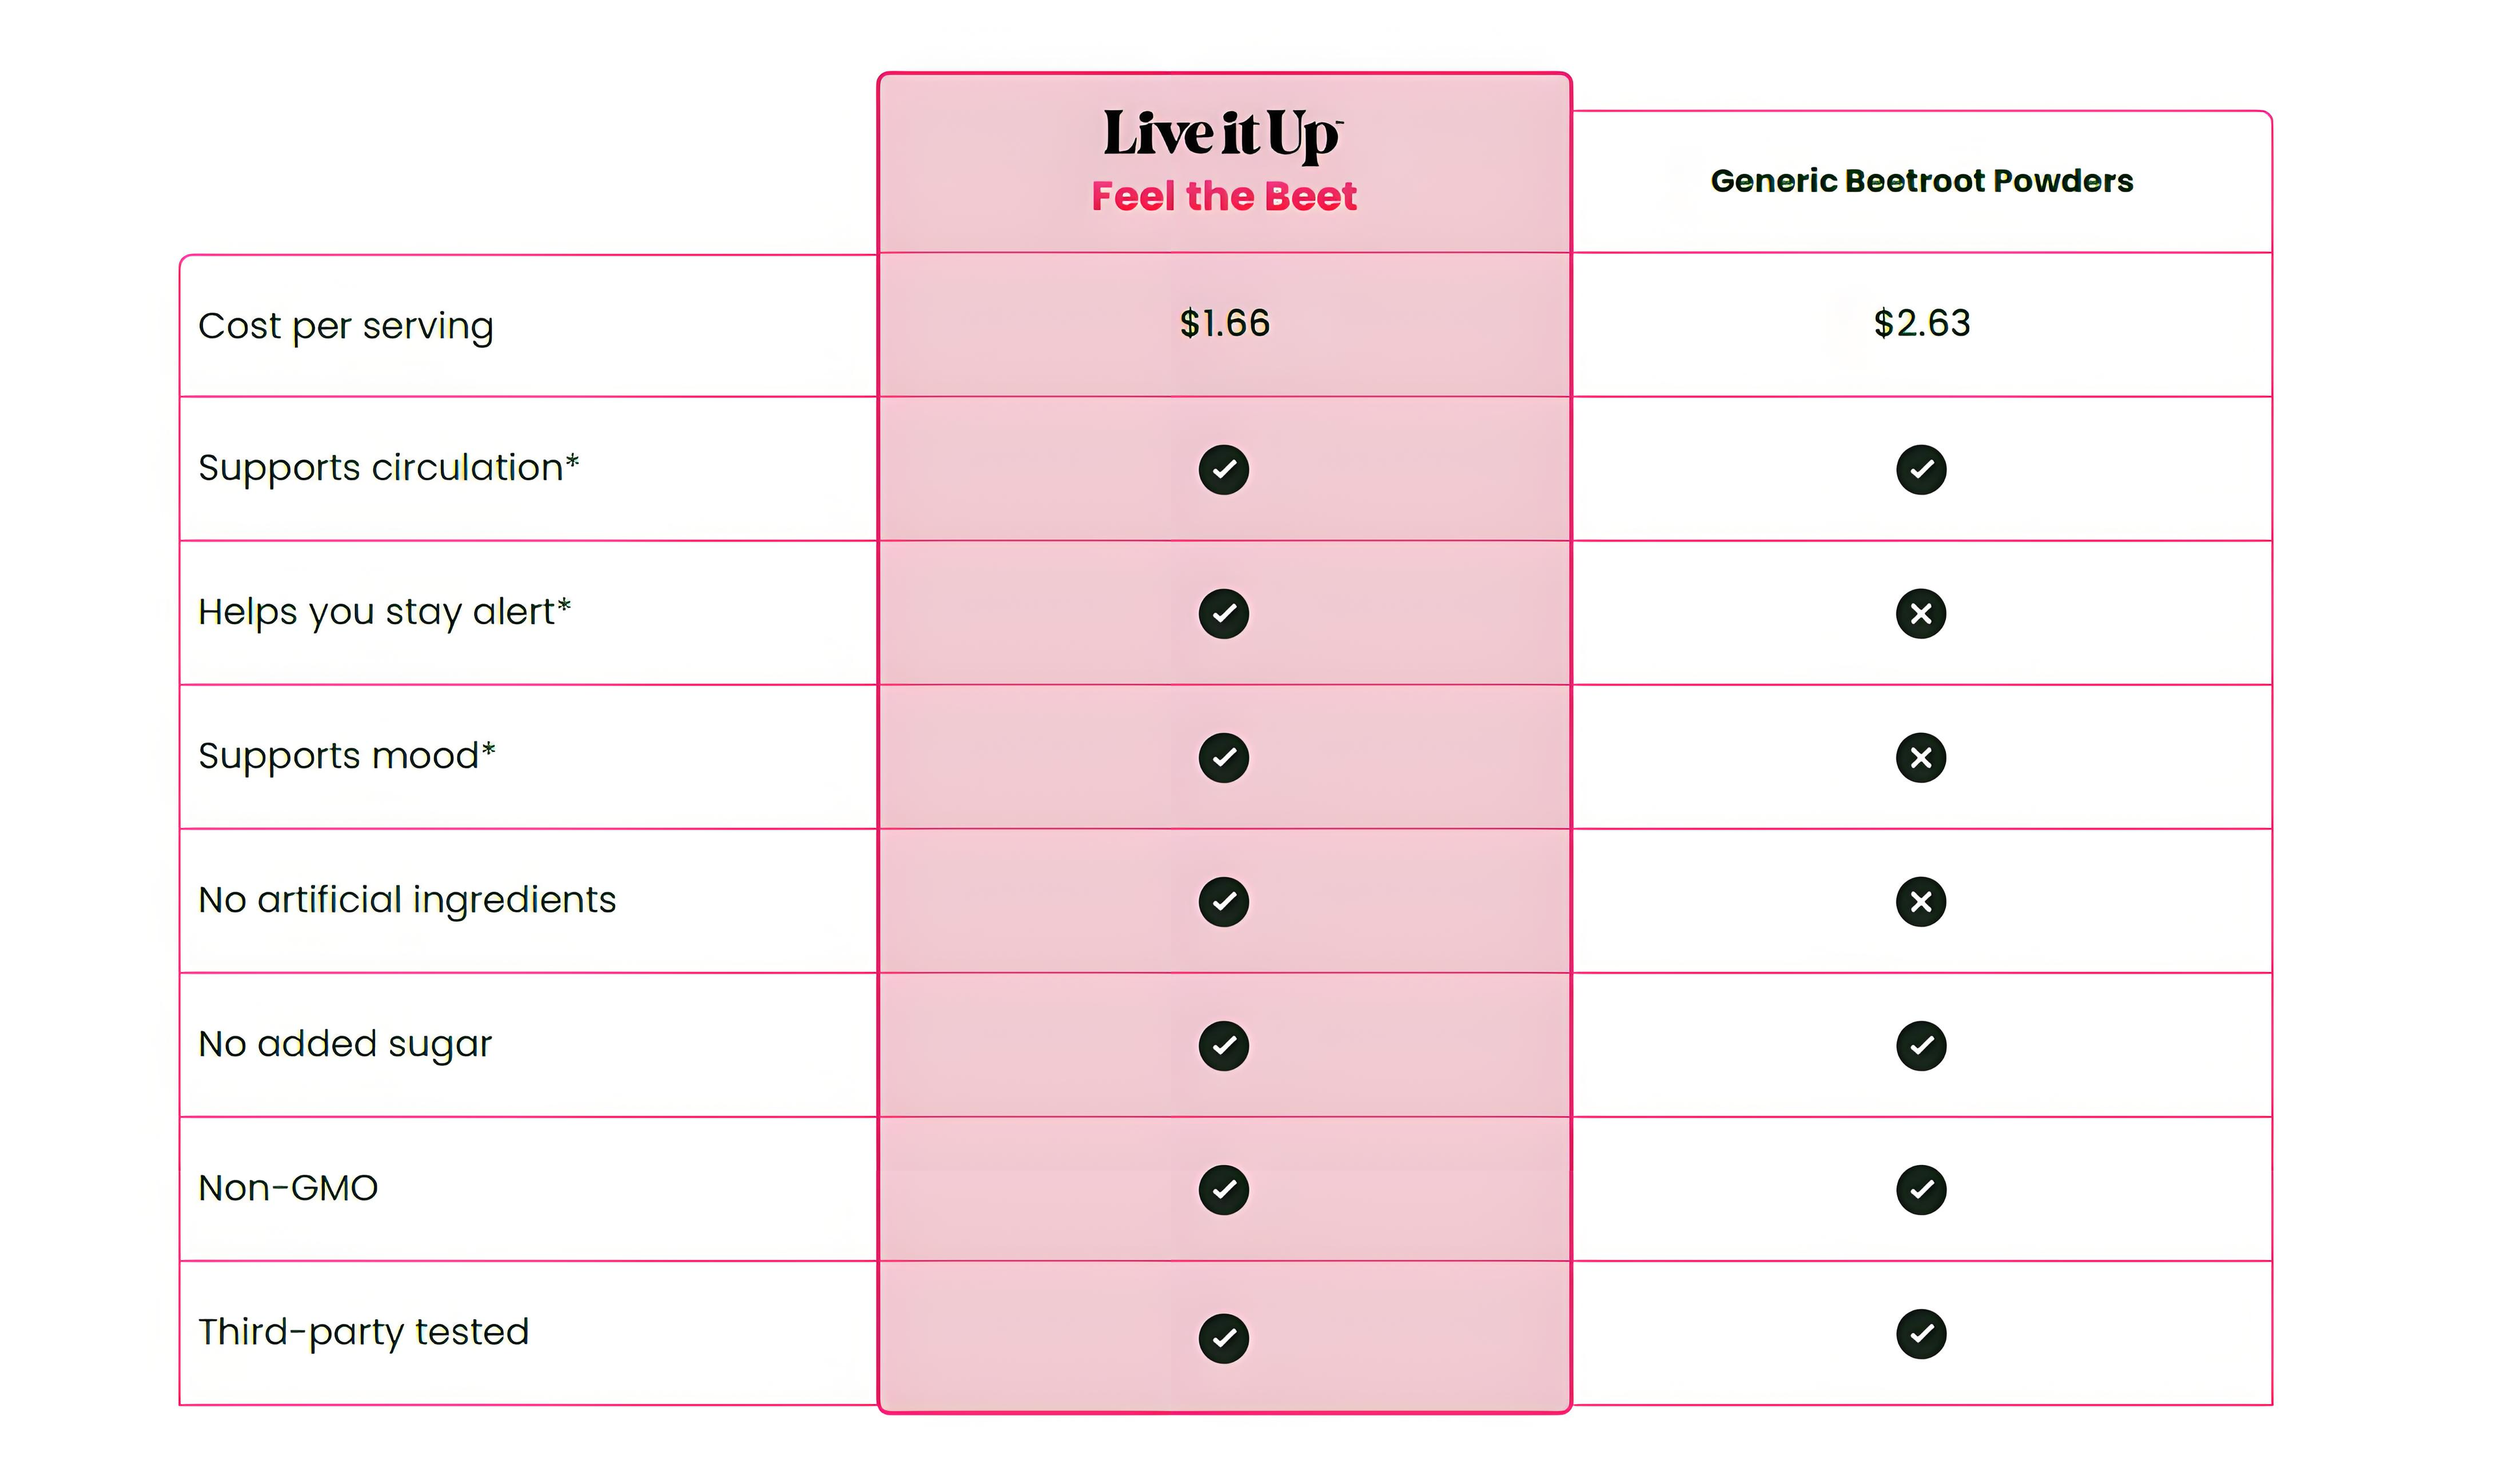Click Generic powders checkmark for No added sugar
The image size is (2500, 1484).
click(1920, 1045)
